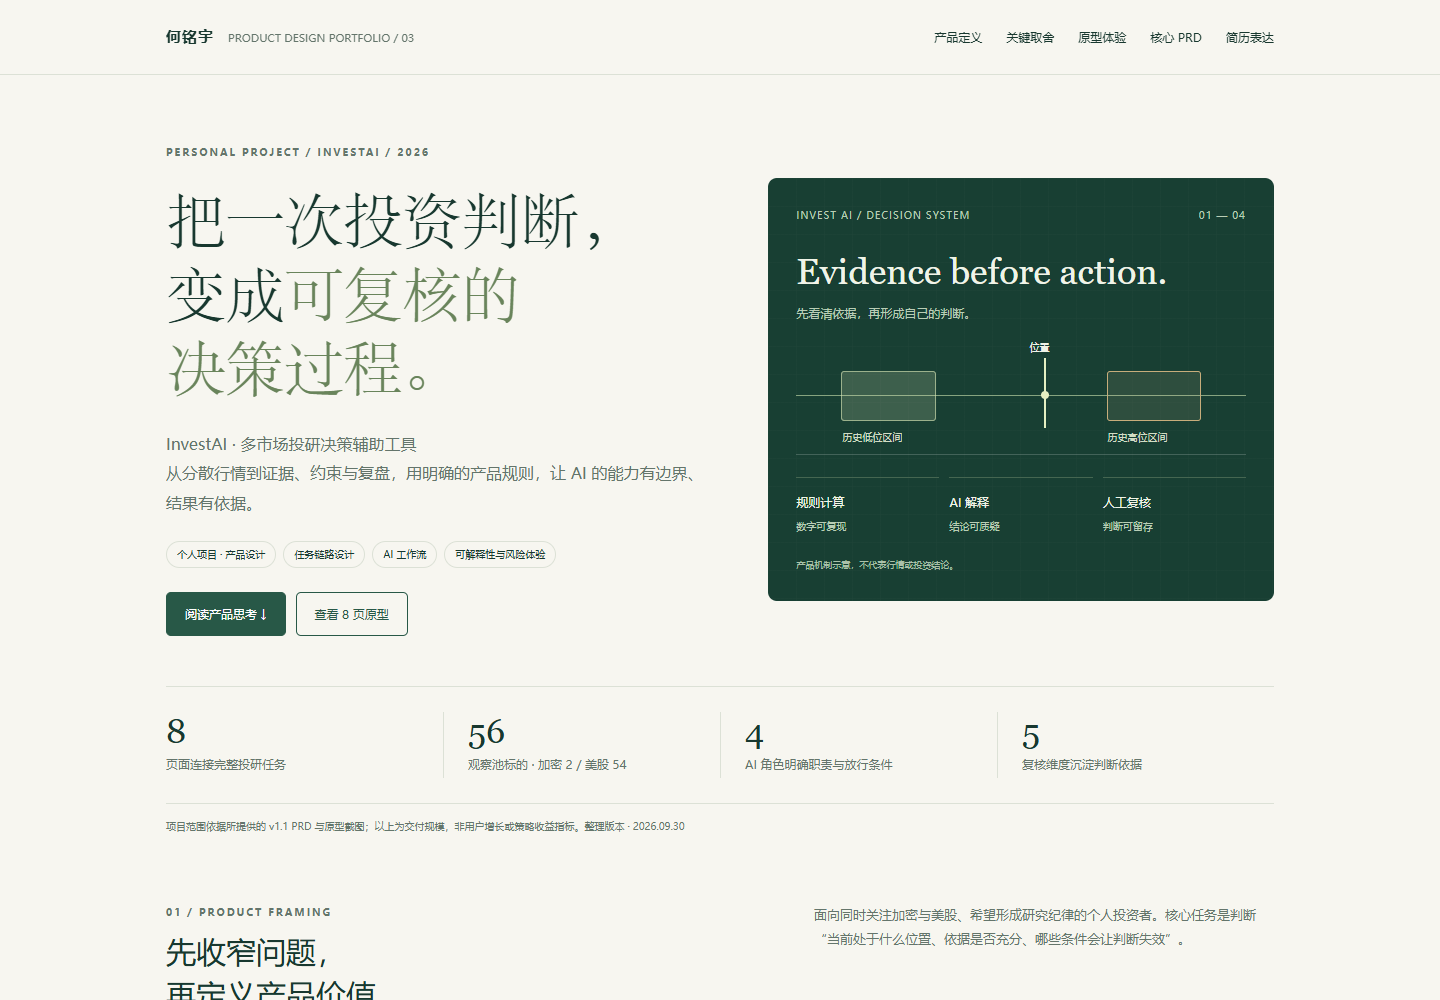Image resolution: width=1440 pixels, height=1000 pixels.
Task: Click the 历史低位区间 box in the diagram
Action: coord(888,396)
